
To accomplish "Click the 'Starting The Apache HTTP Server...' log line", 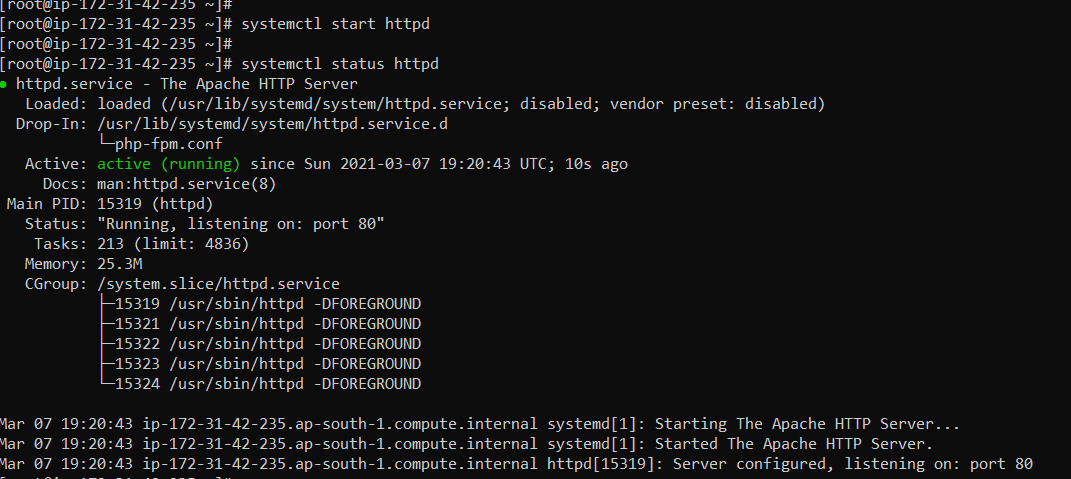I will point(479,424).
